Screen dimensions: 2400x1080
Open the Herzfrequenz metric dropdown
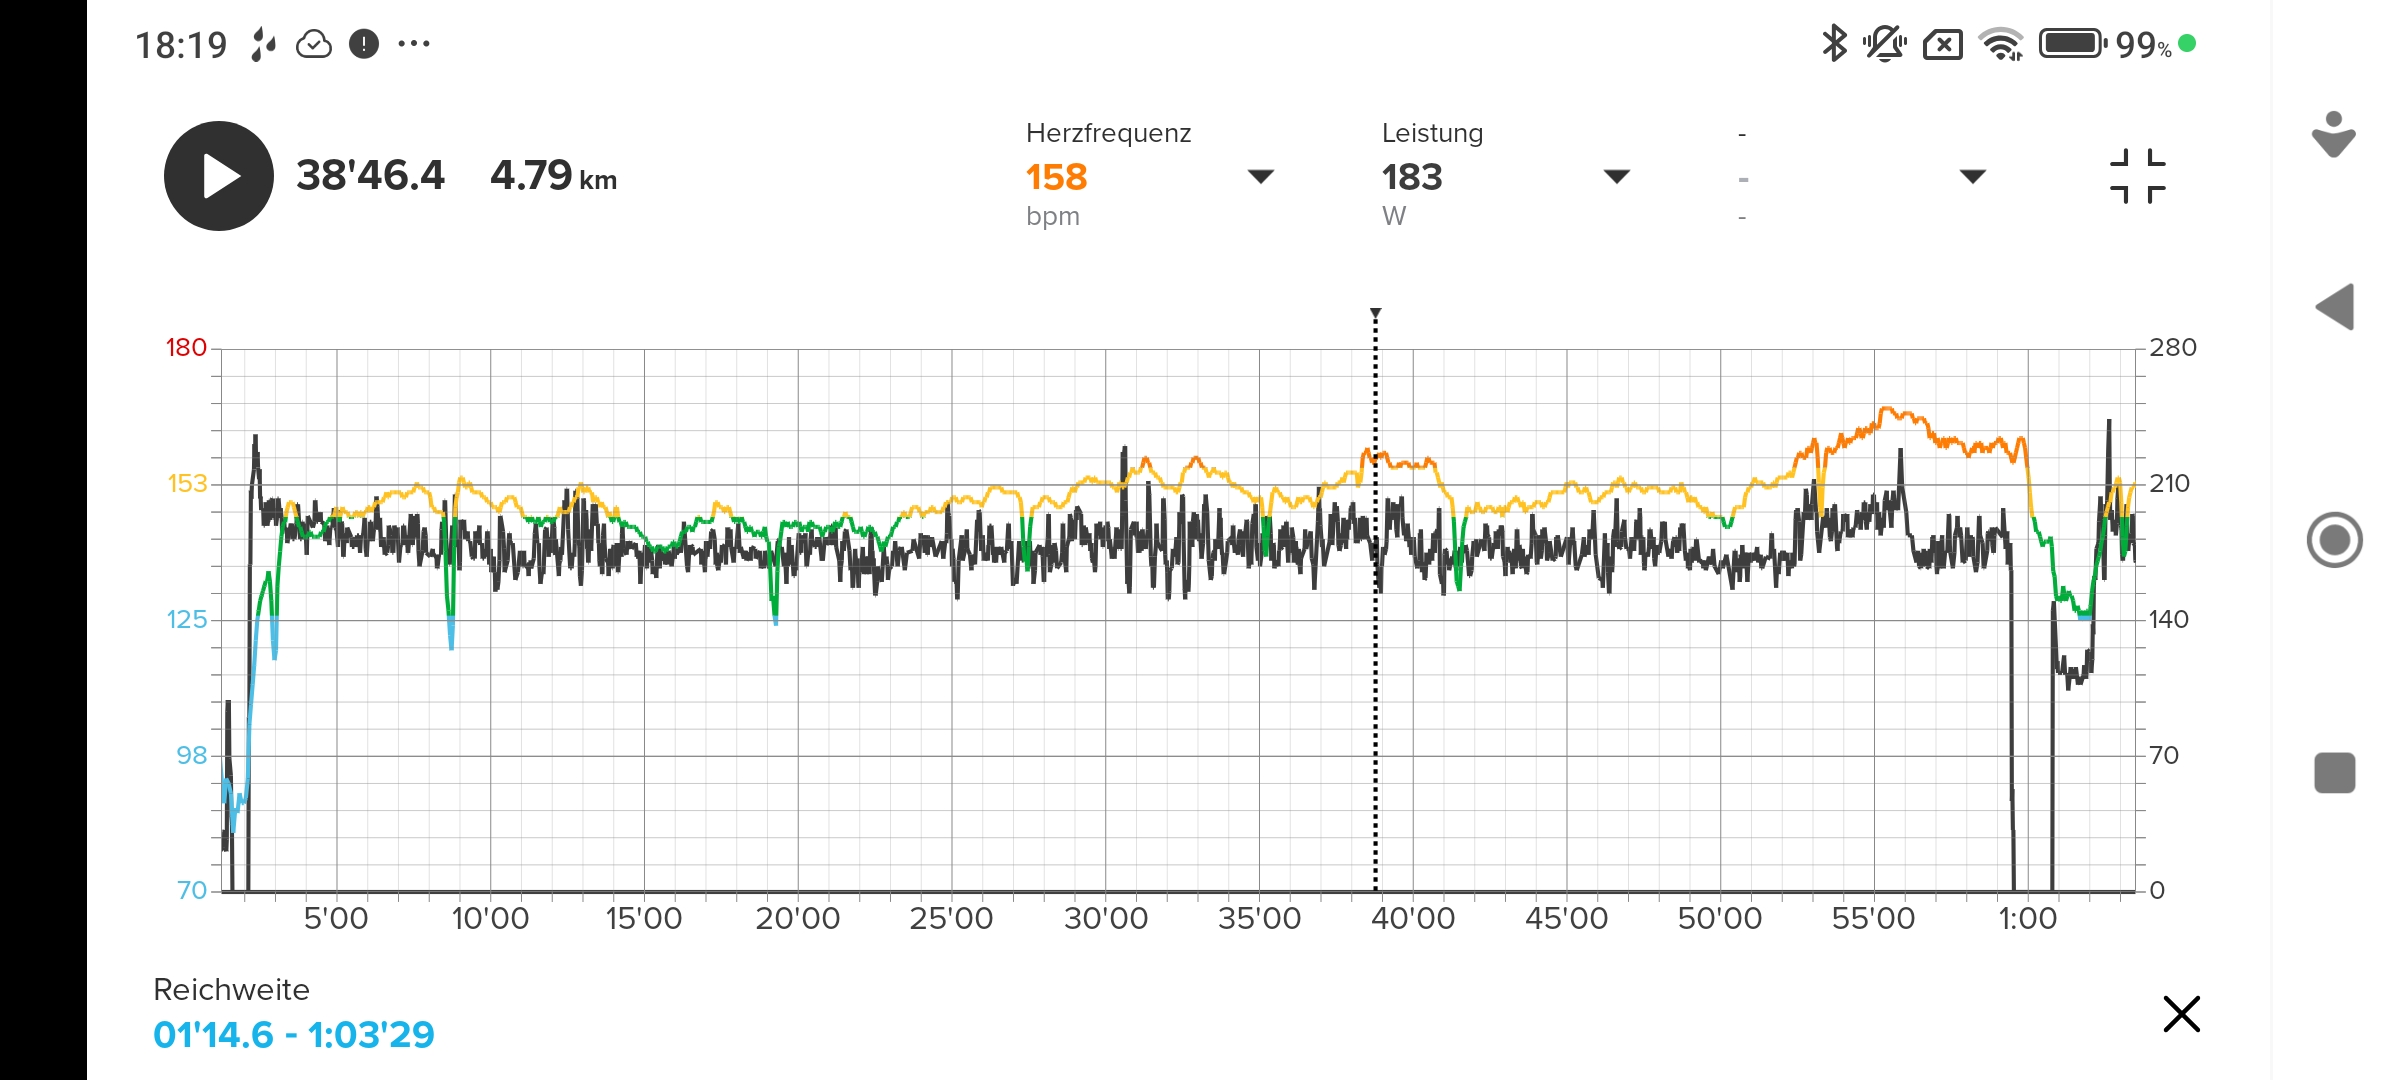click(x=1261, y=177)
